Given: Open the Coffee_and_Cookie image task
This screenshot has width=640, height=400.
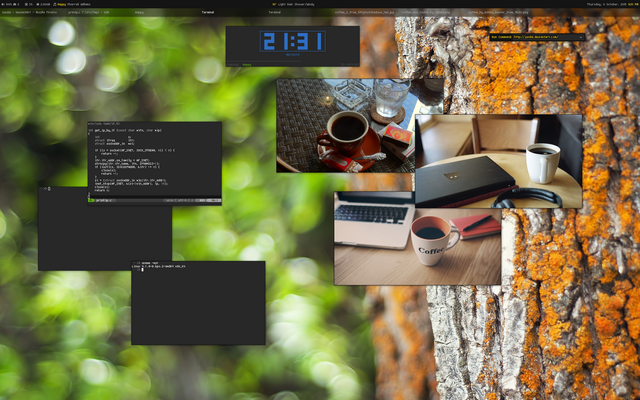Looking at the screenshot, I should click(x=426, y=12).
